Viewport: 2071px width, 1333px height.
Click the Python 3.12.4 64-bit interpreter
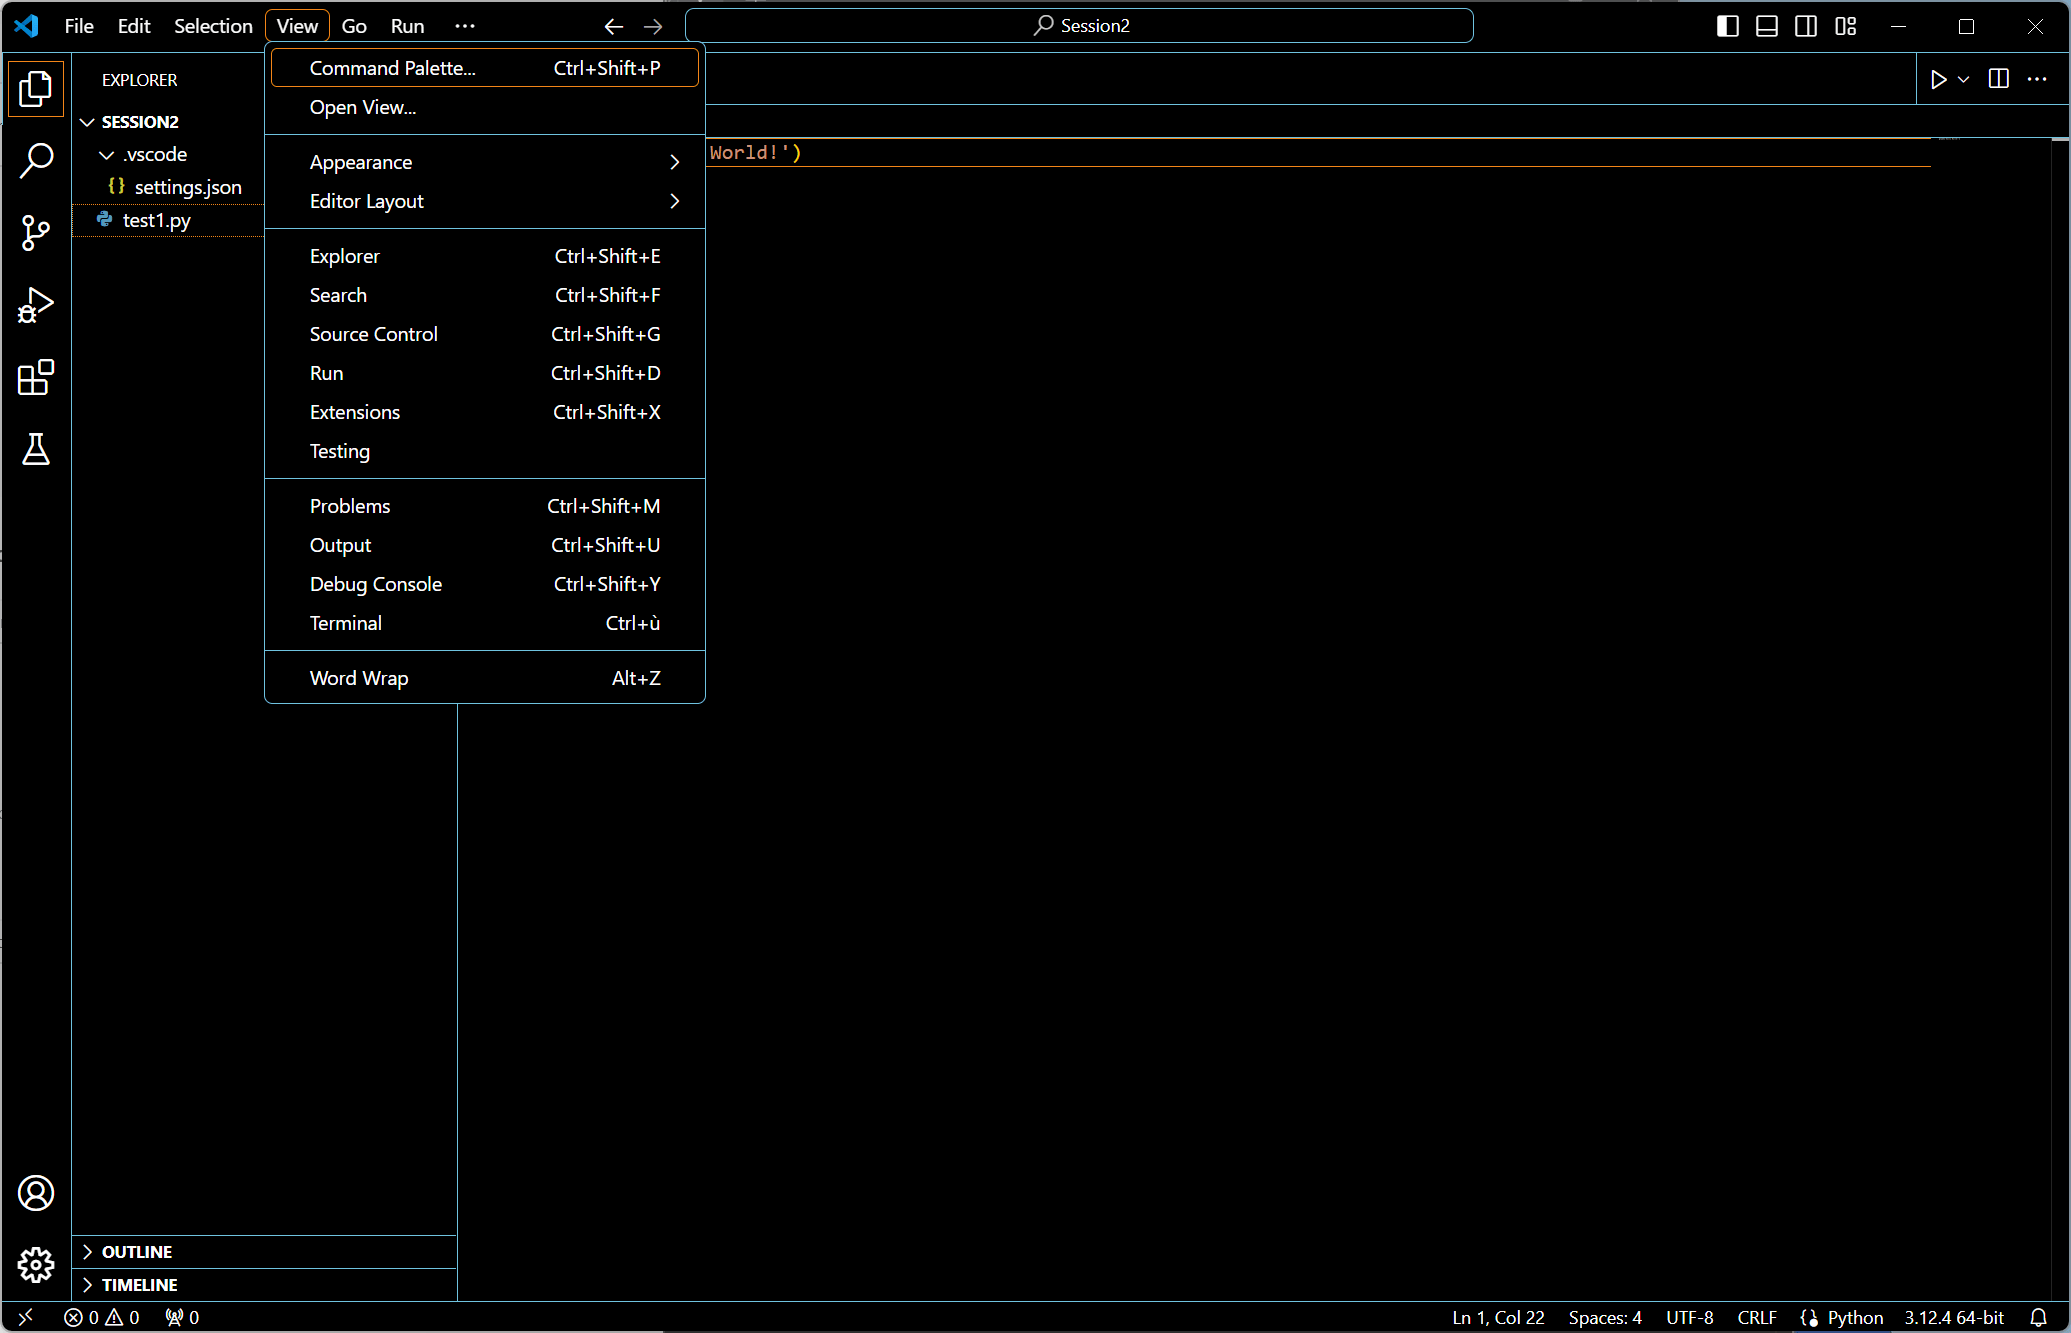pyautogui.click(x=1953, y=1318)
